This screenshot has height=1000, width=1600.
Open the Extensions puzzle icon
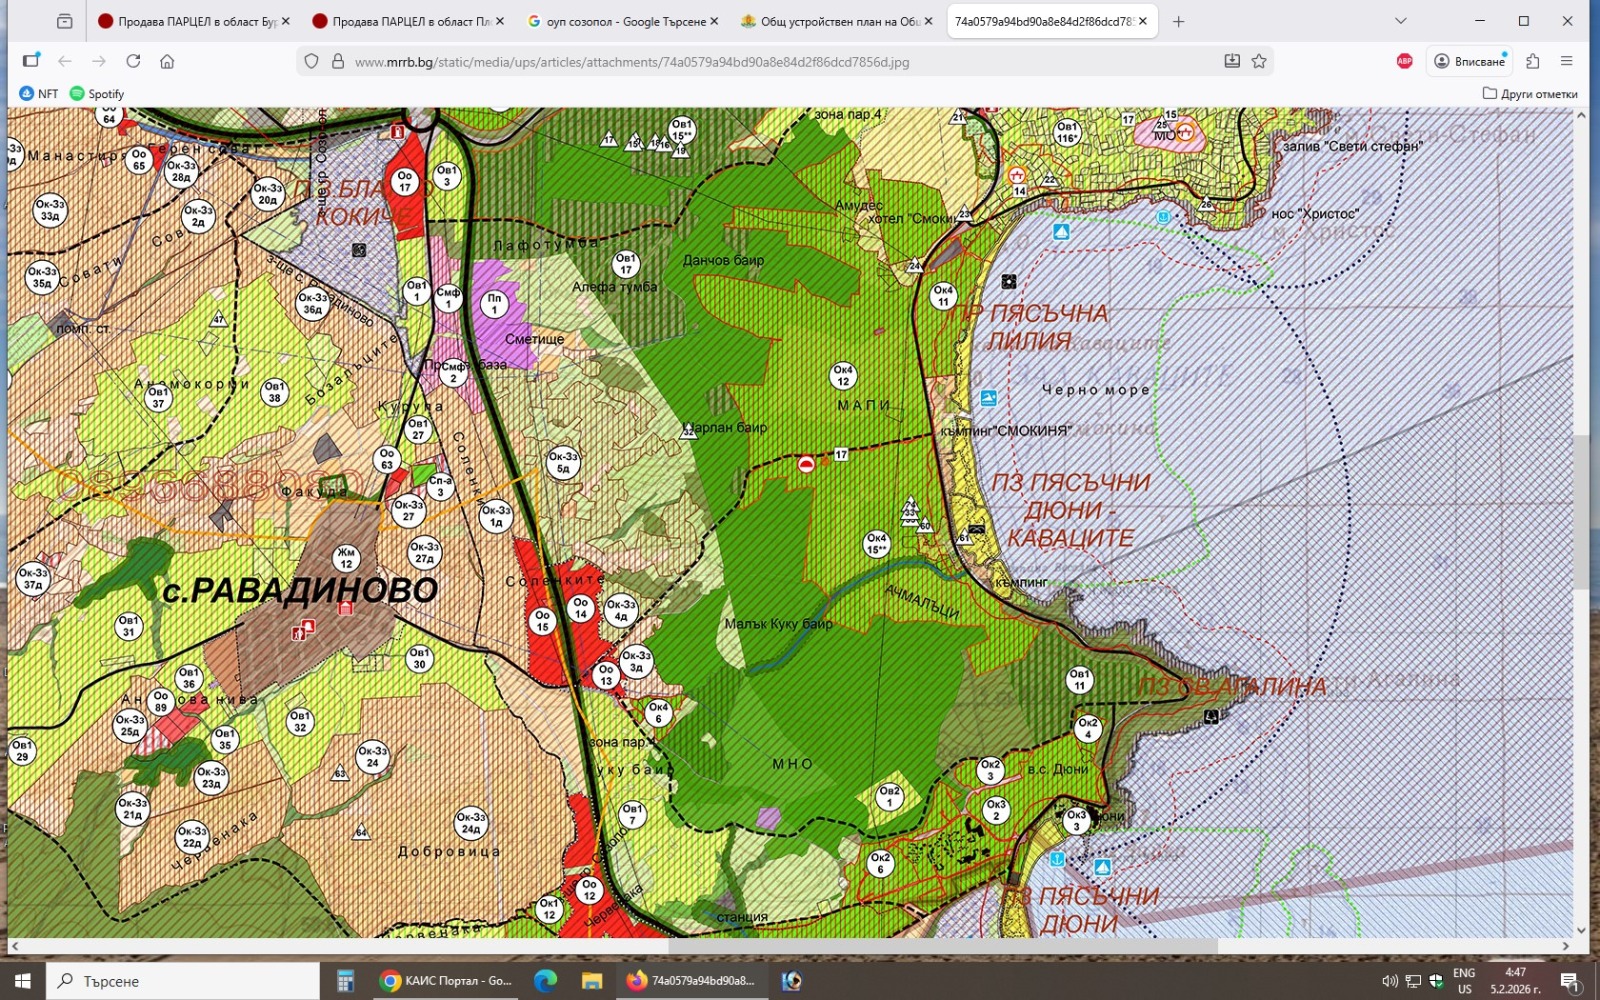[1532, 61]
